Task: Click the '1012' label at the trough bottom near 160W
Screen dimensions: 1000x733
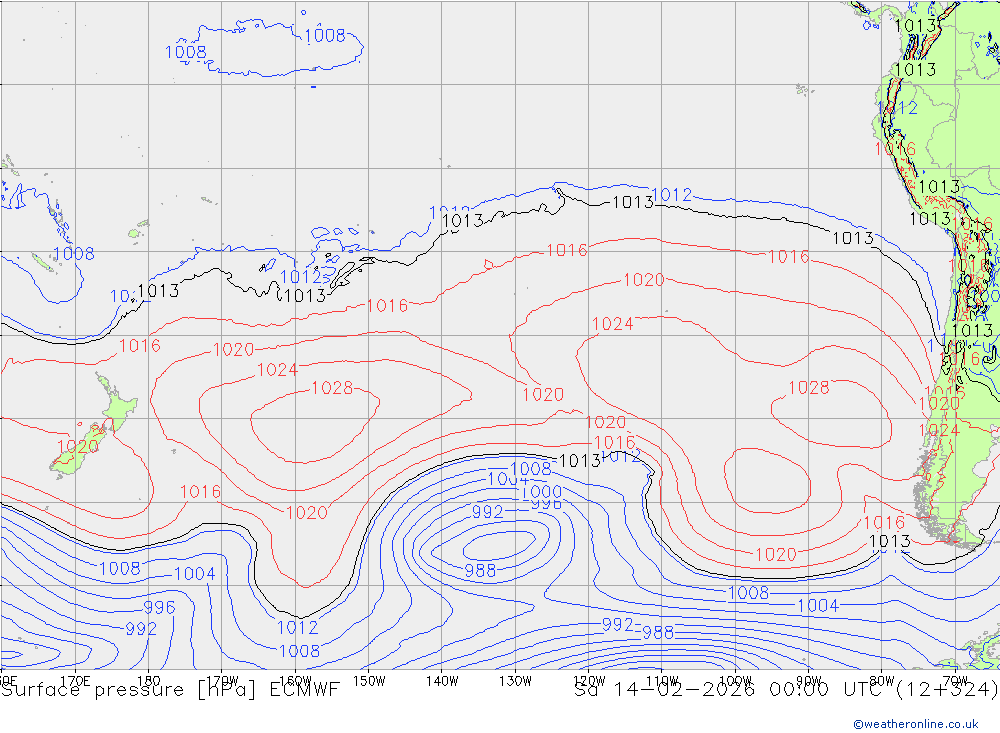Action: 297,628
